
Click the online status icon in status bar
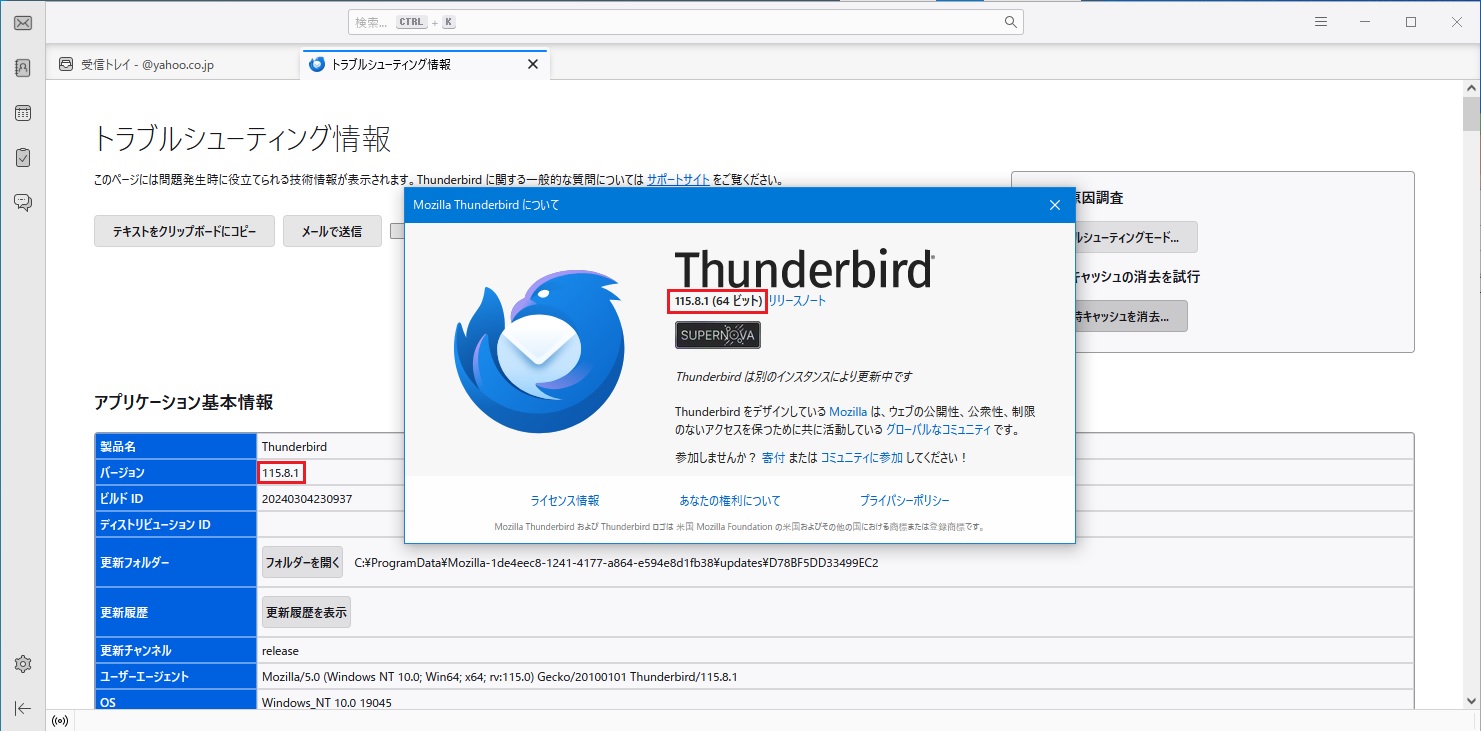(60, 720)
